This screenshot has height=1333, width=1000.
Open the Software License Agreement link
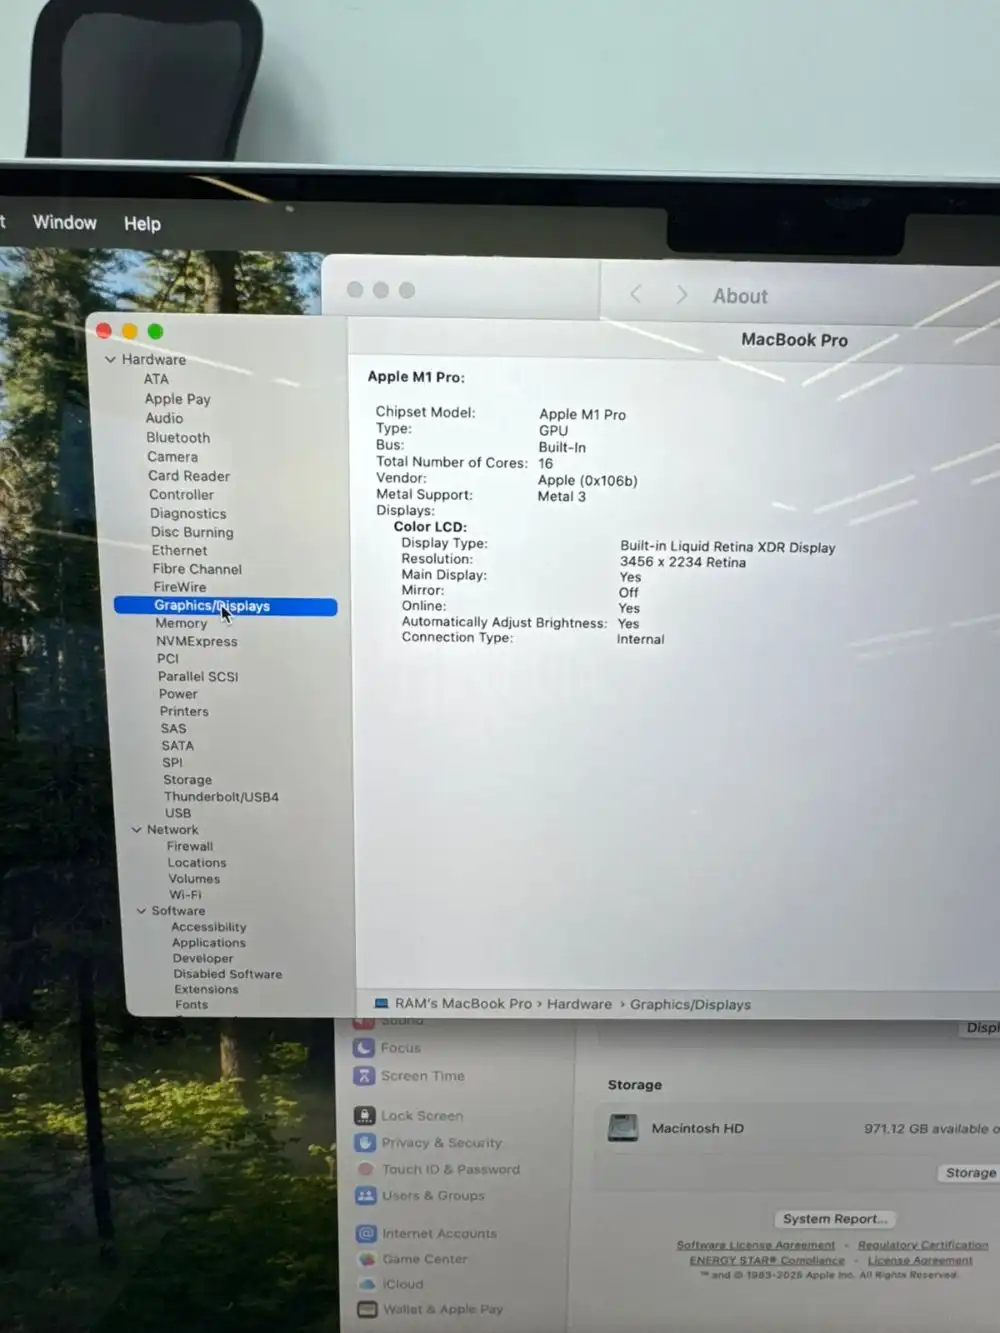pyautogui.click(x=755, y=1245)
